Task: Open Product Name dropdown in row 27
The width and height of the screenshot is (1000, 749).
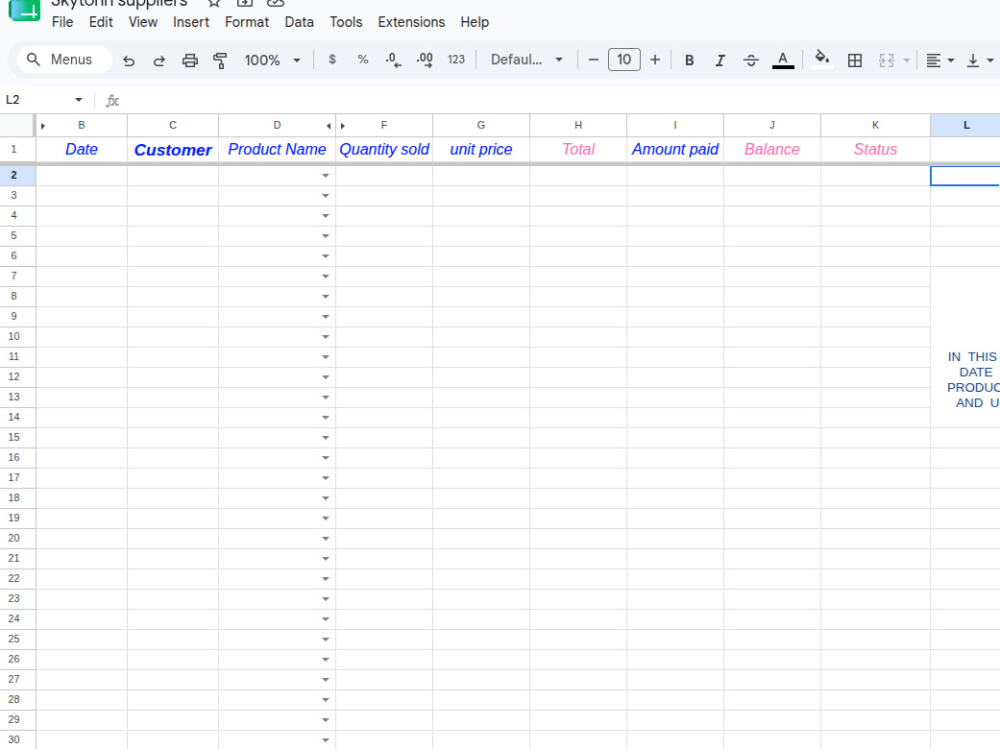Action: (x=325, y=679)
